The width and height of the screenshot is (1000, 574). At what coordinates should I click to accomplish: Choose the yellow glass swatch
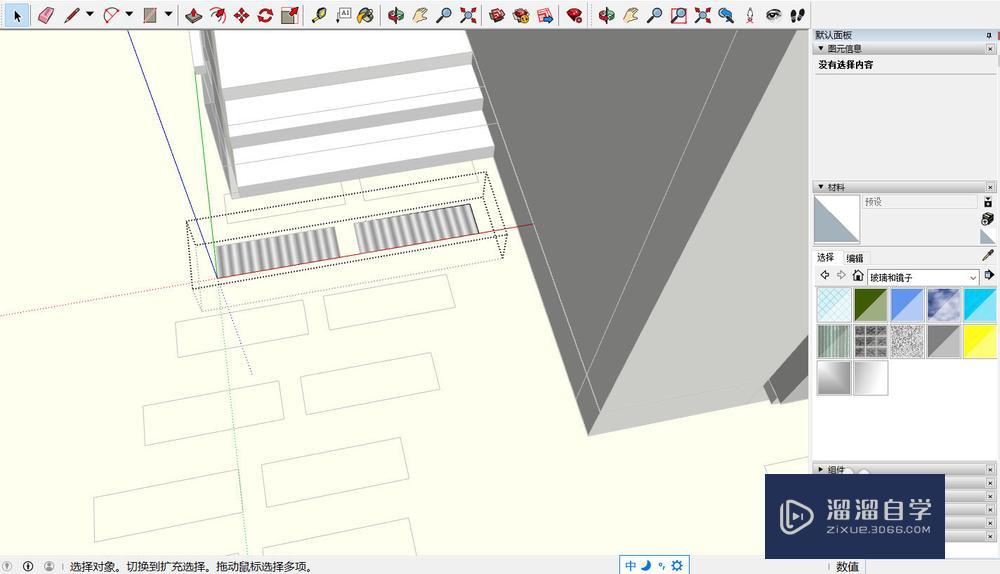pyautogui.click(x=980, y=341)
